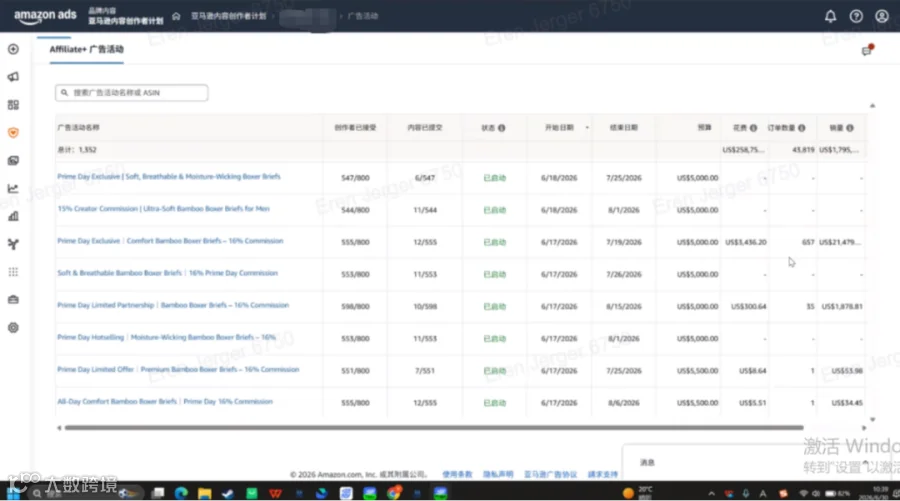900x501 pixels.
Task: Click the info icon next to 状态 header
Action: (502, 128)
